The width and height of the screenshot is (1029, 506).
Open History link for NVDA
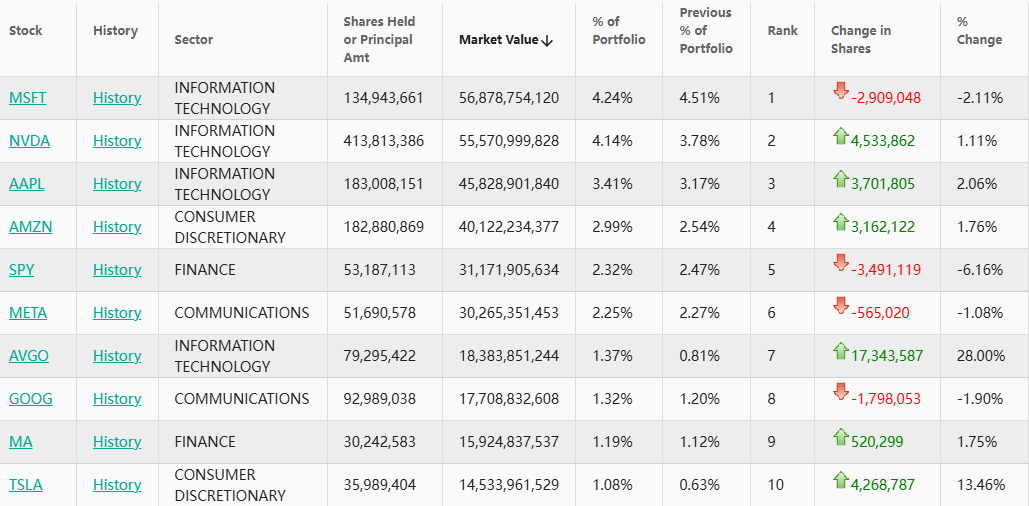tap(117, 141)
